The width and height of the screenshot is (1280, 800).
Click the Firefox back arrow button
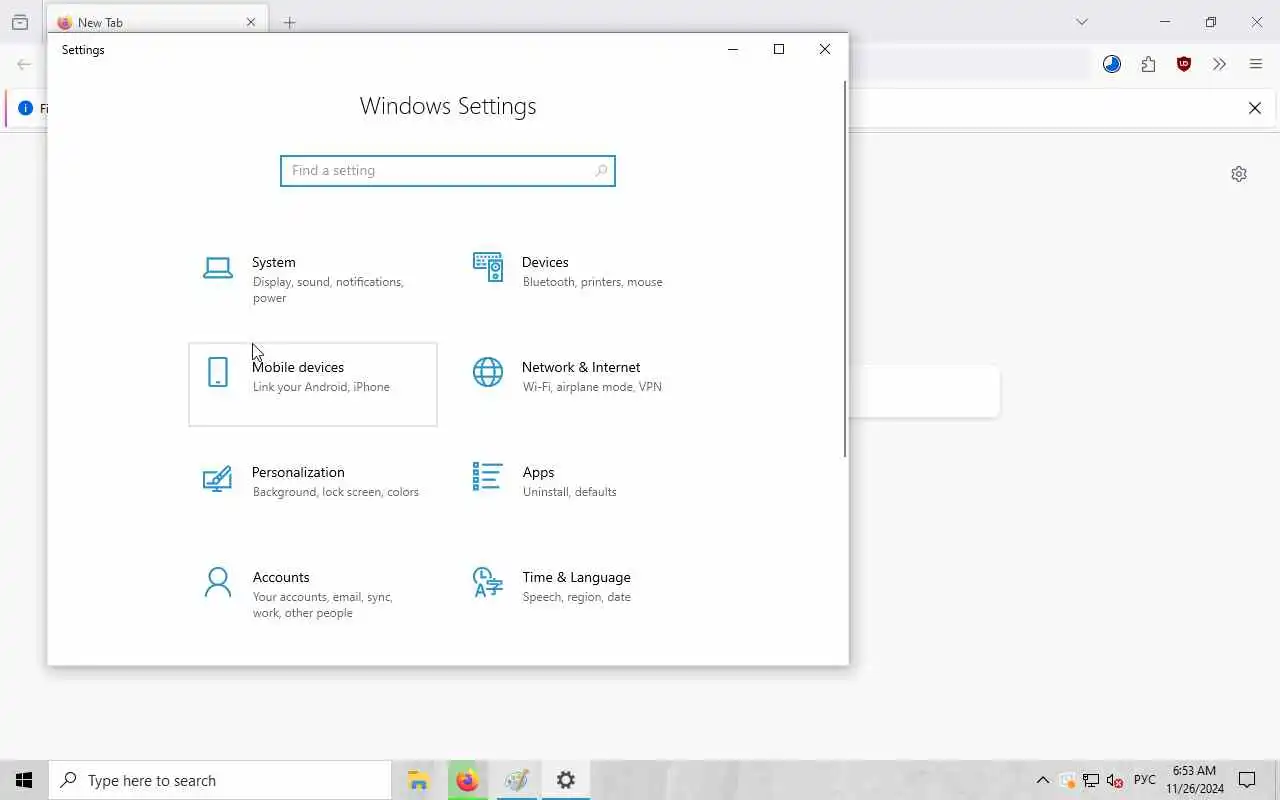(x=24, y=64)
